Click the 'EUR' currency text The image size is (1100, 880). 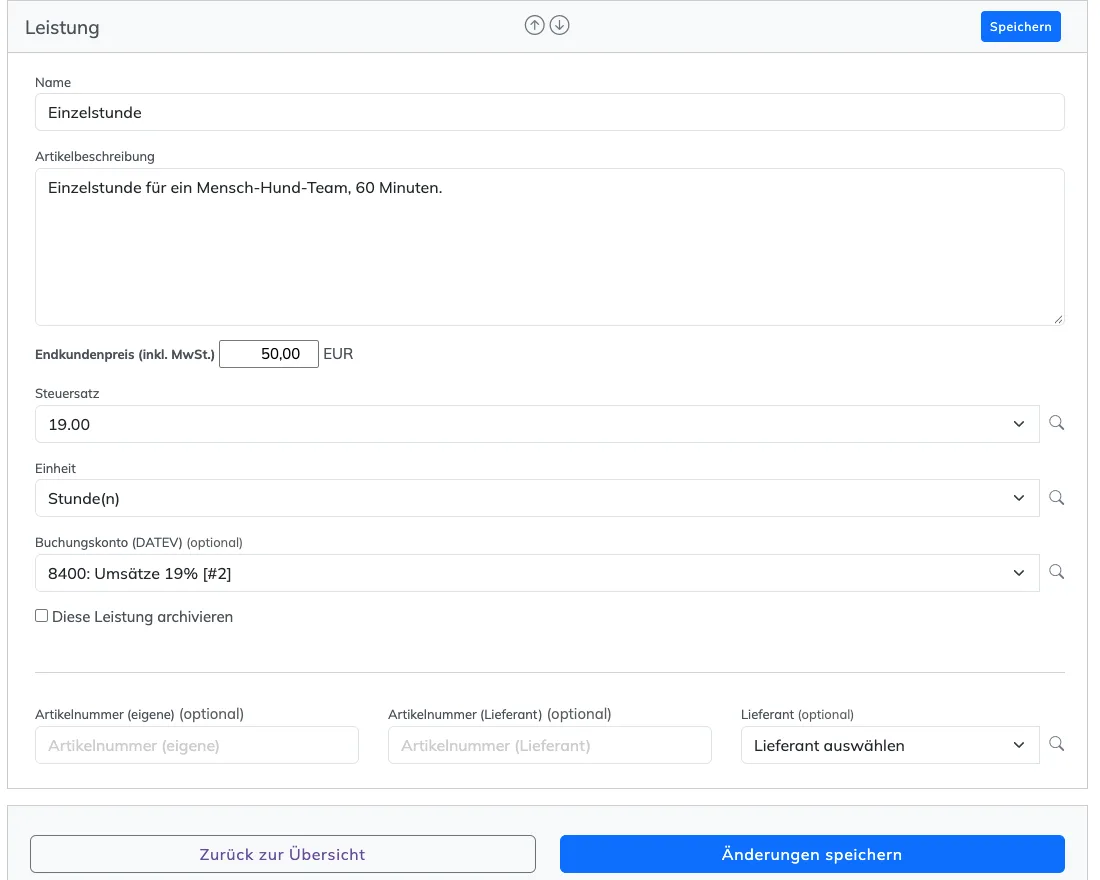tap(338, 354)
